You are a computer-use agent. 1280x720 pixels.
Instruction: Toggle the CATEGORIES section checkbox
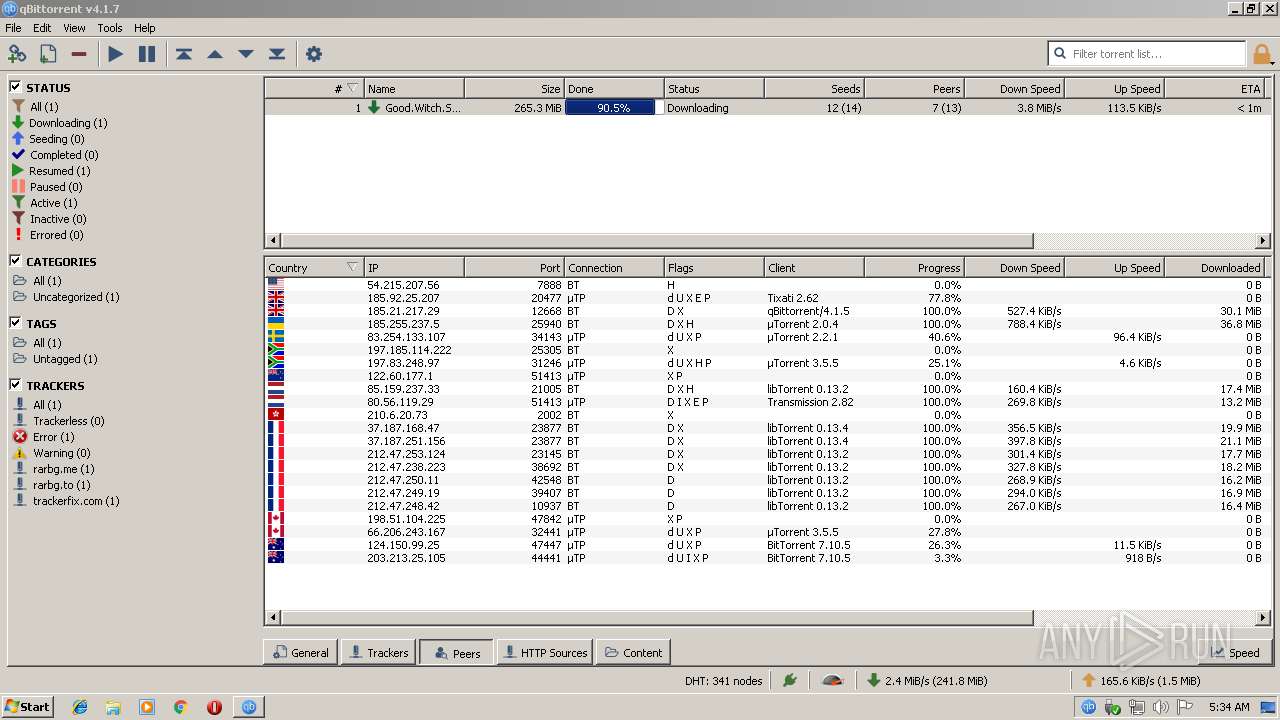coord(16,262)
